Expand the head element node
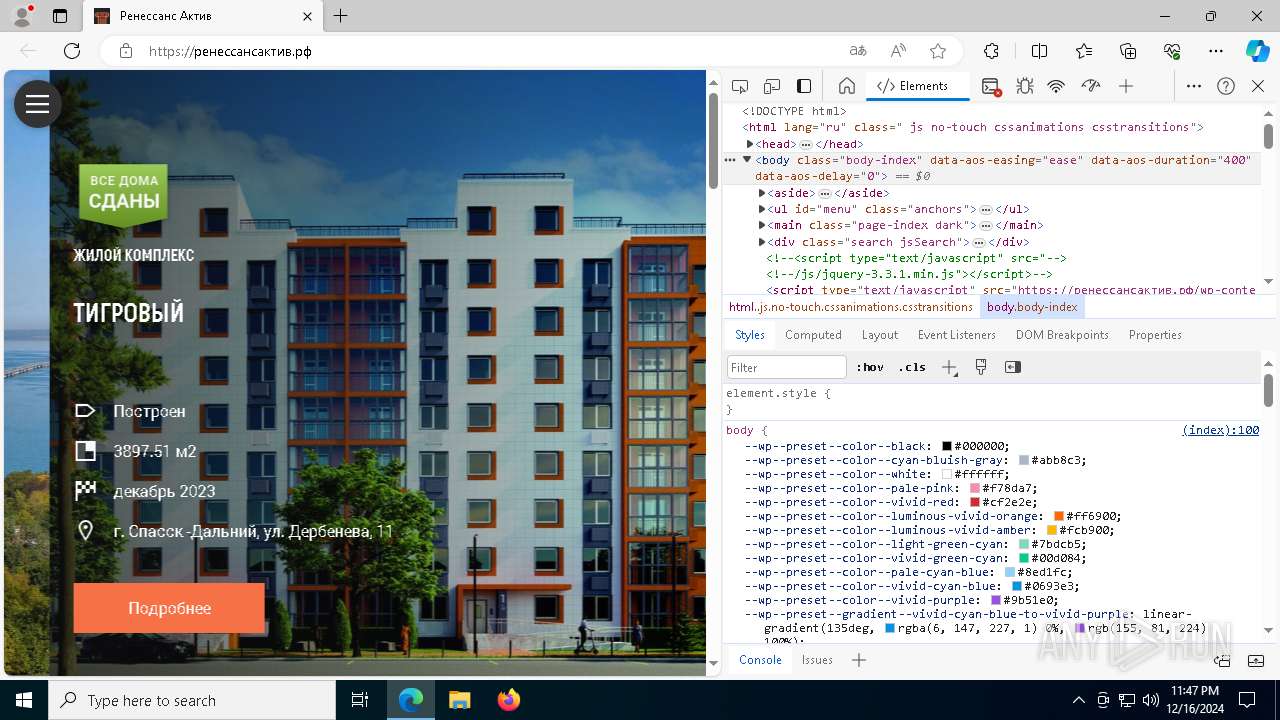 click(x=750, y=144)
